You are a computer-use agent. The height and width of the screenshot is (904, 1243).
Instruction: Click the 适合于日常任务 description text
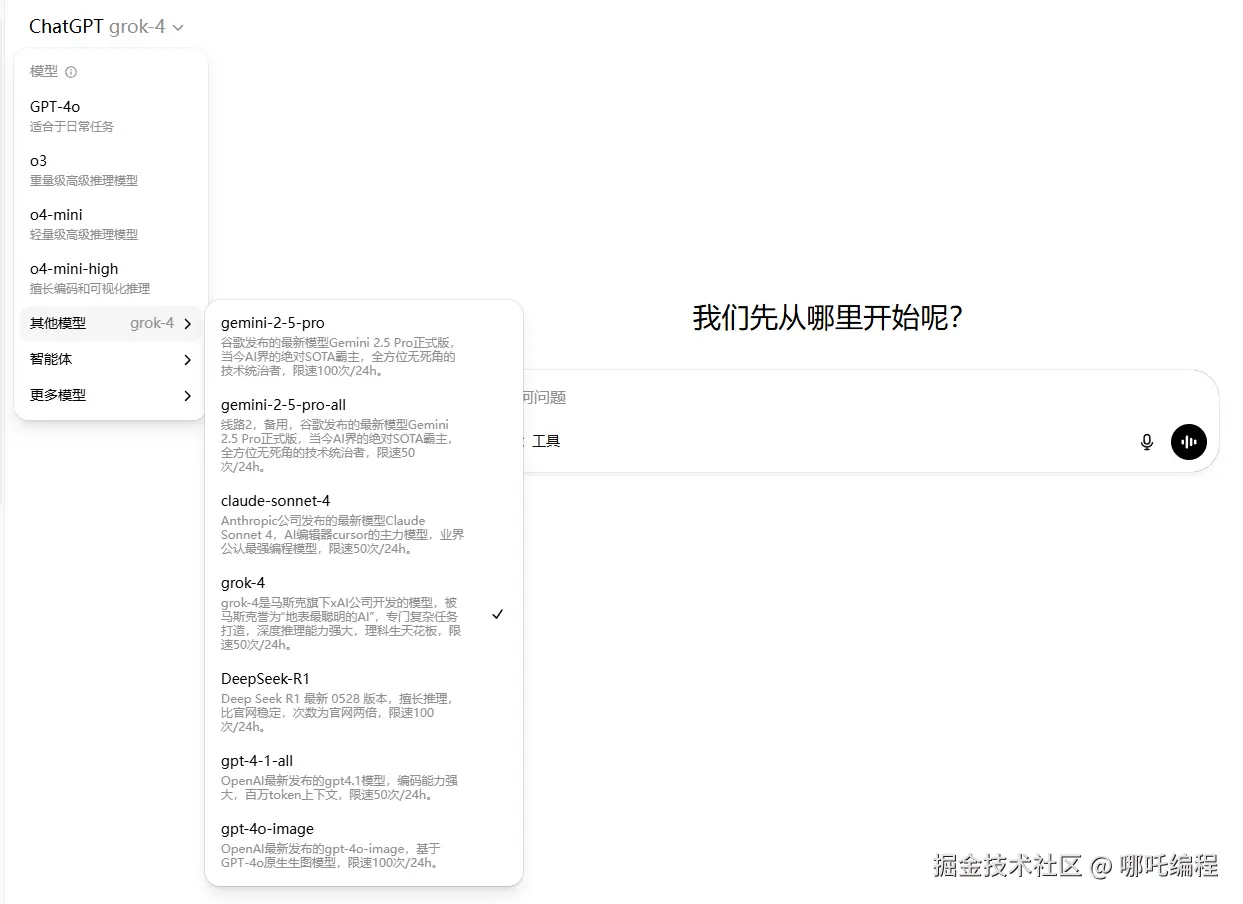coord(72,127)
